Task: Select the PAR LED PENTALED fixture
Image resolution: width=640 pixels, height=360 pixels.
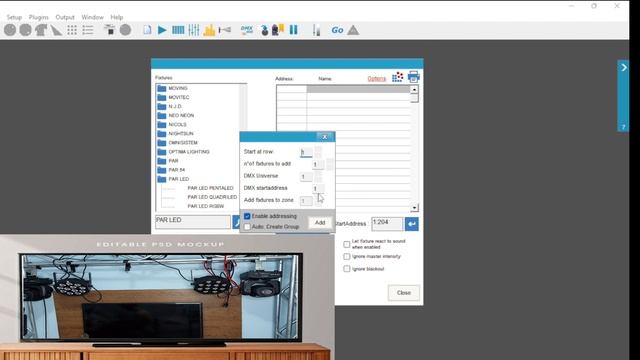Action: click(210, 188)
